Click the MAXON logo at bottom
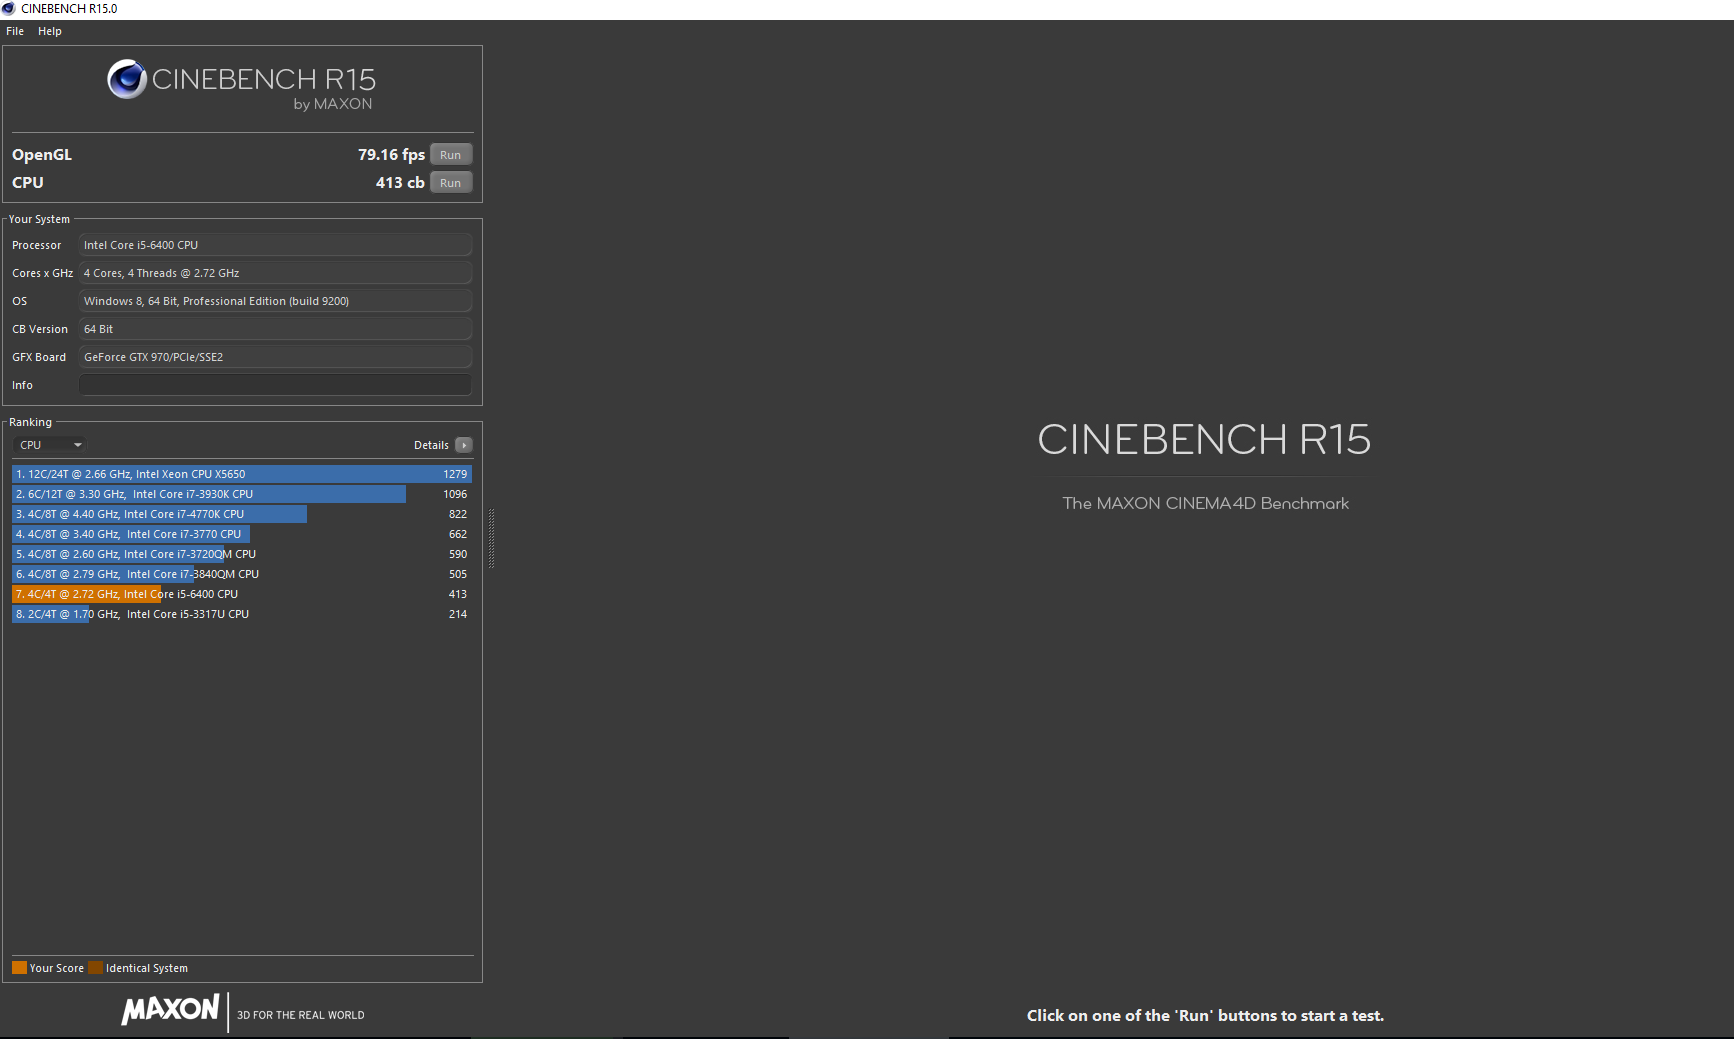 pos(170,1010)
